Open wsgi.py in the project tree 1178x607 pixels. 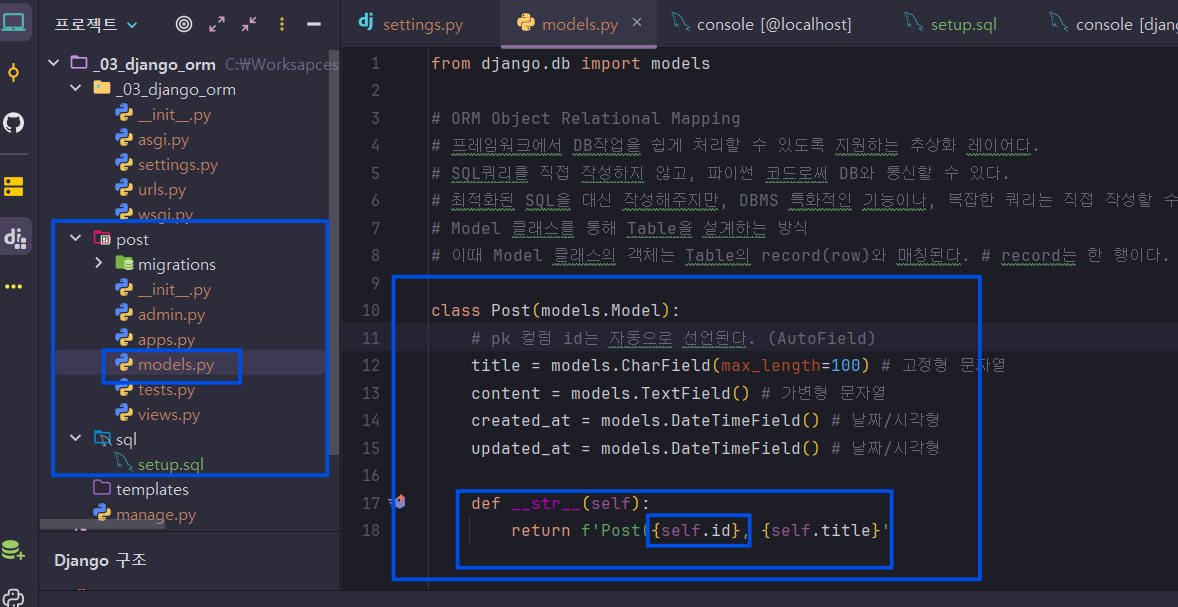pyautogui.click(x=154, y=213)
